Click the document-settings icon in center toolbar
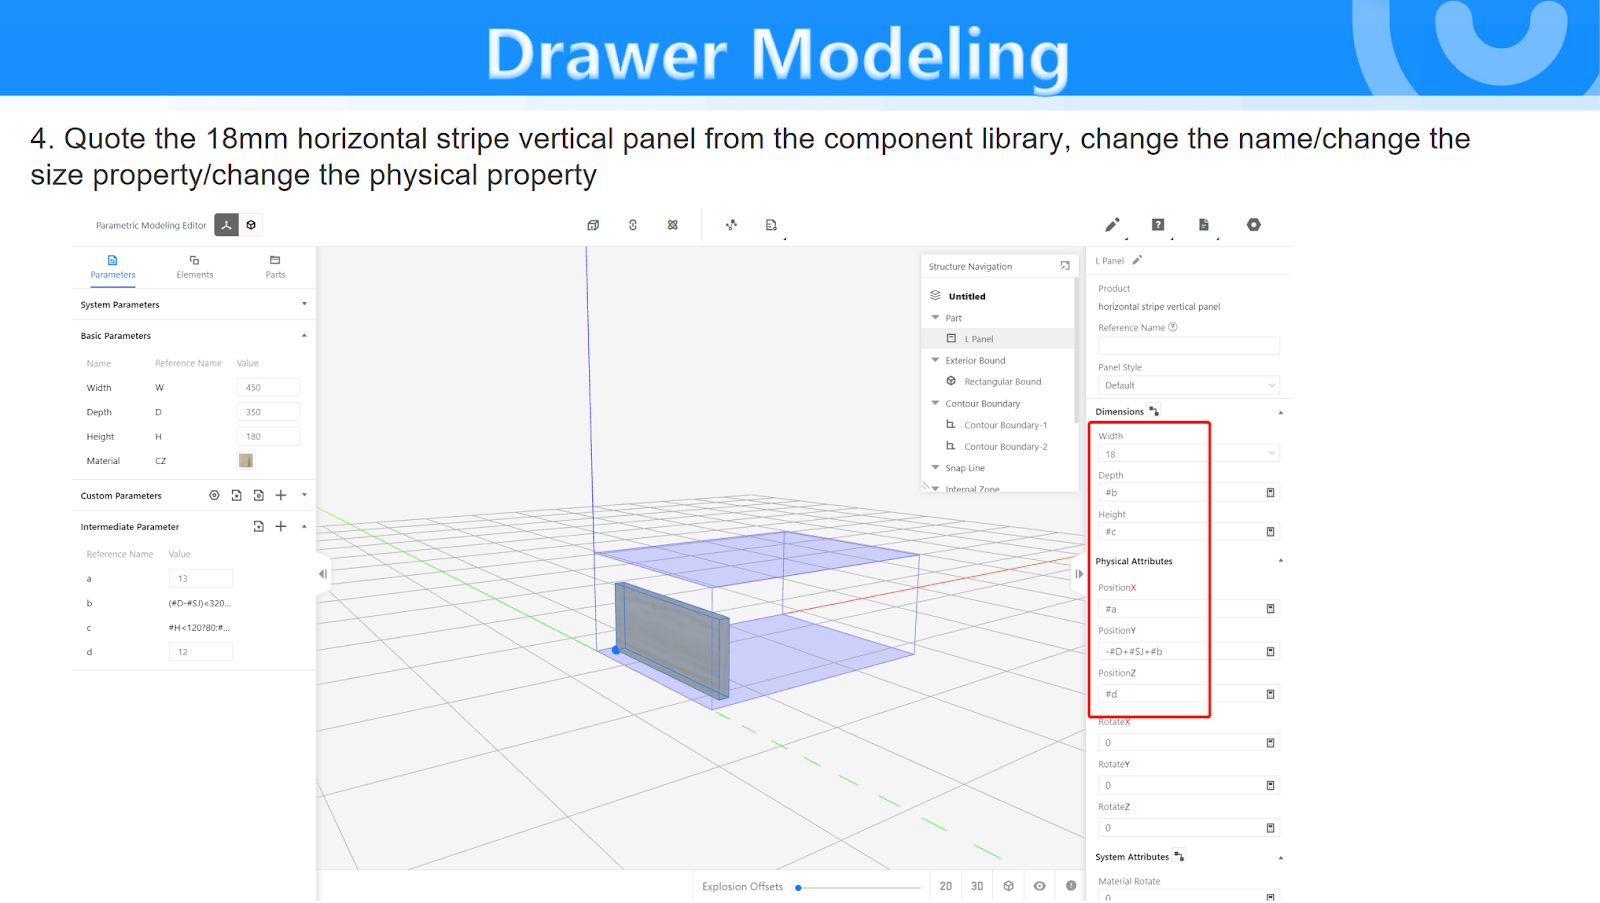This screenshot has height=903, width=1600. [x=771, y=225]
